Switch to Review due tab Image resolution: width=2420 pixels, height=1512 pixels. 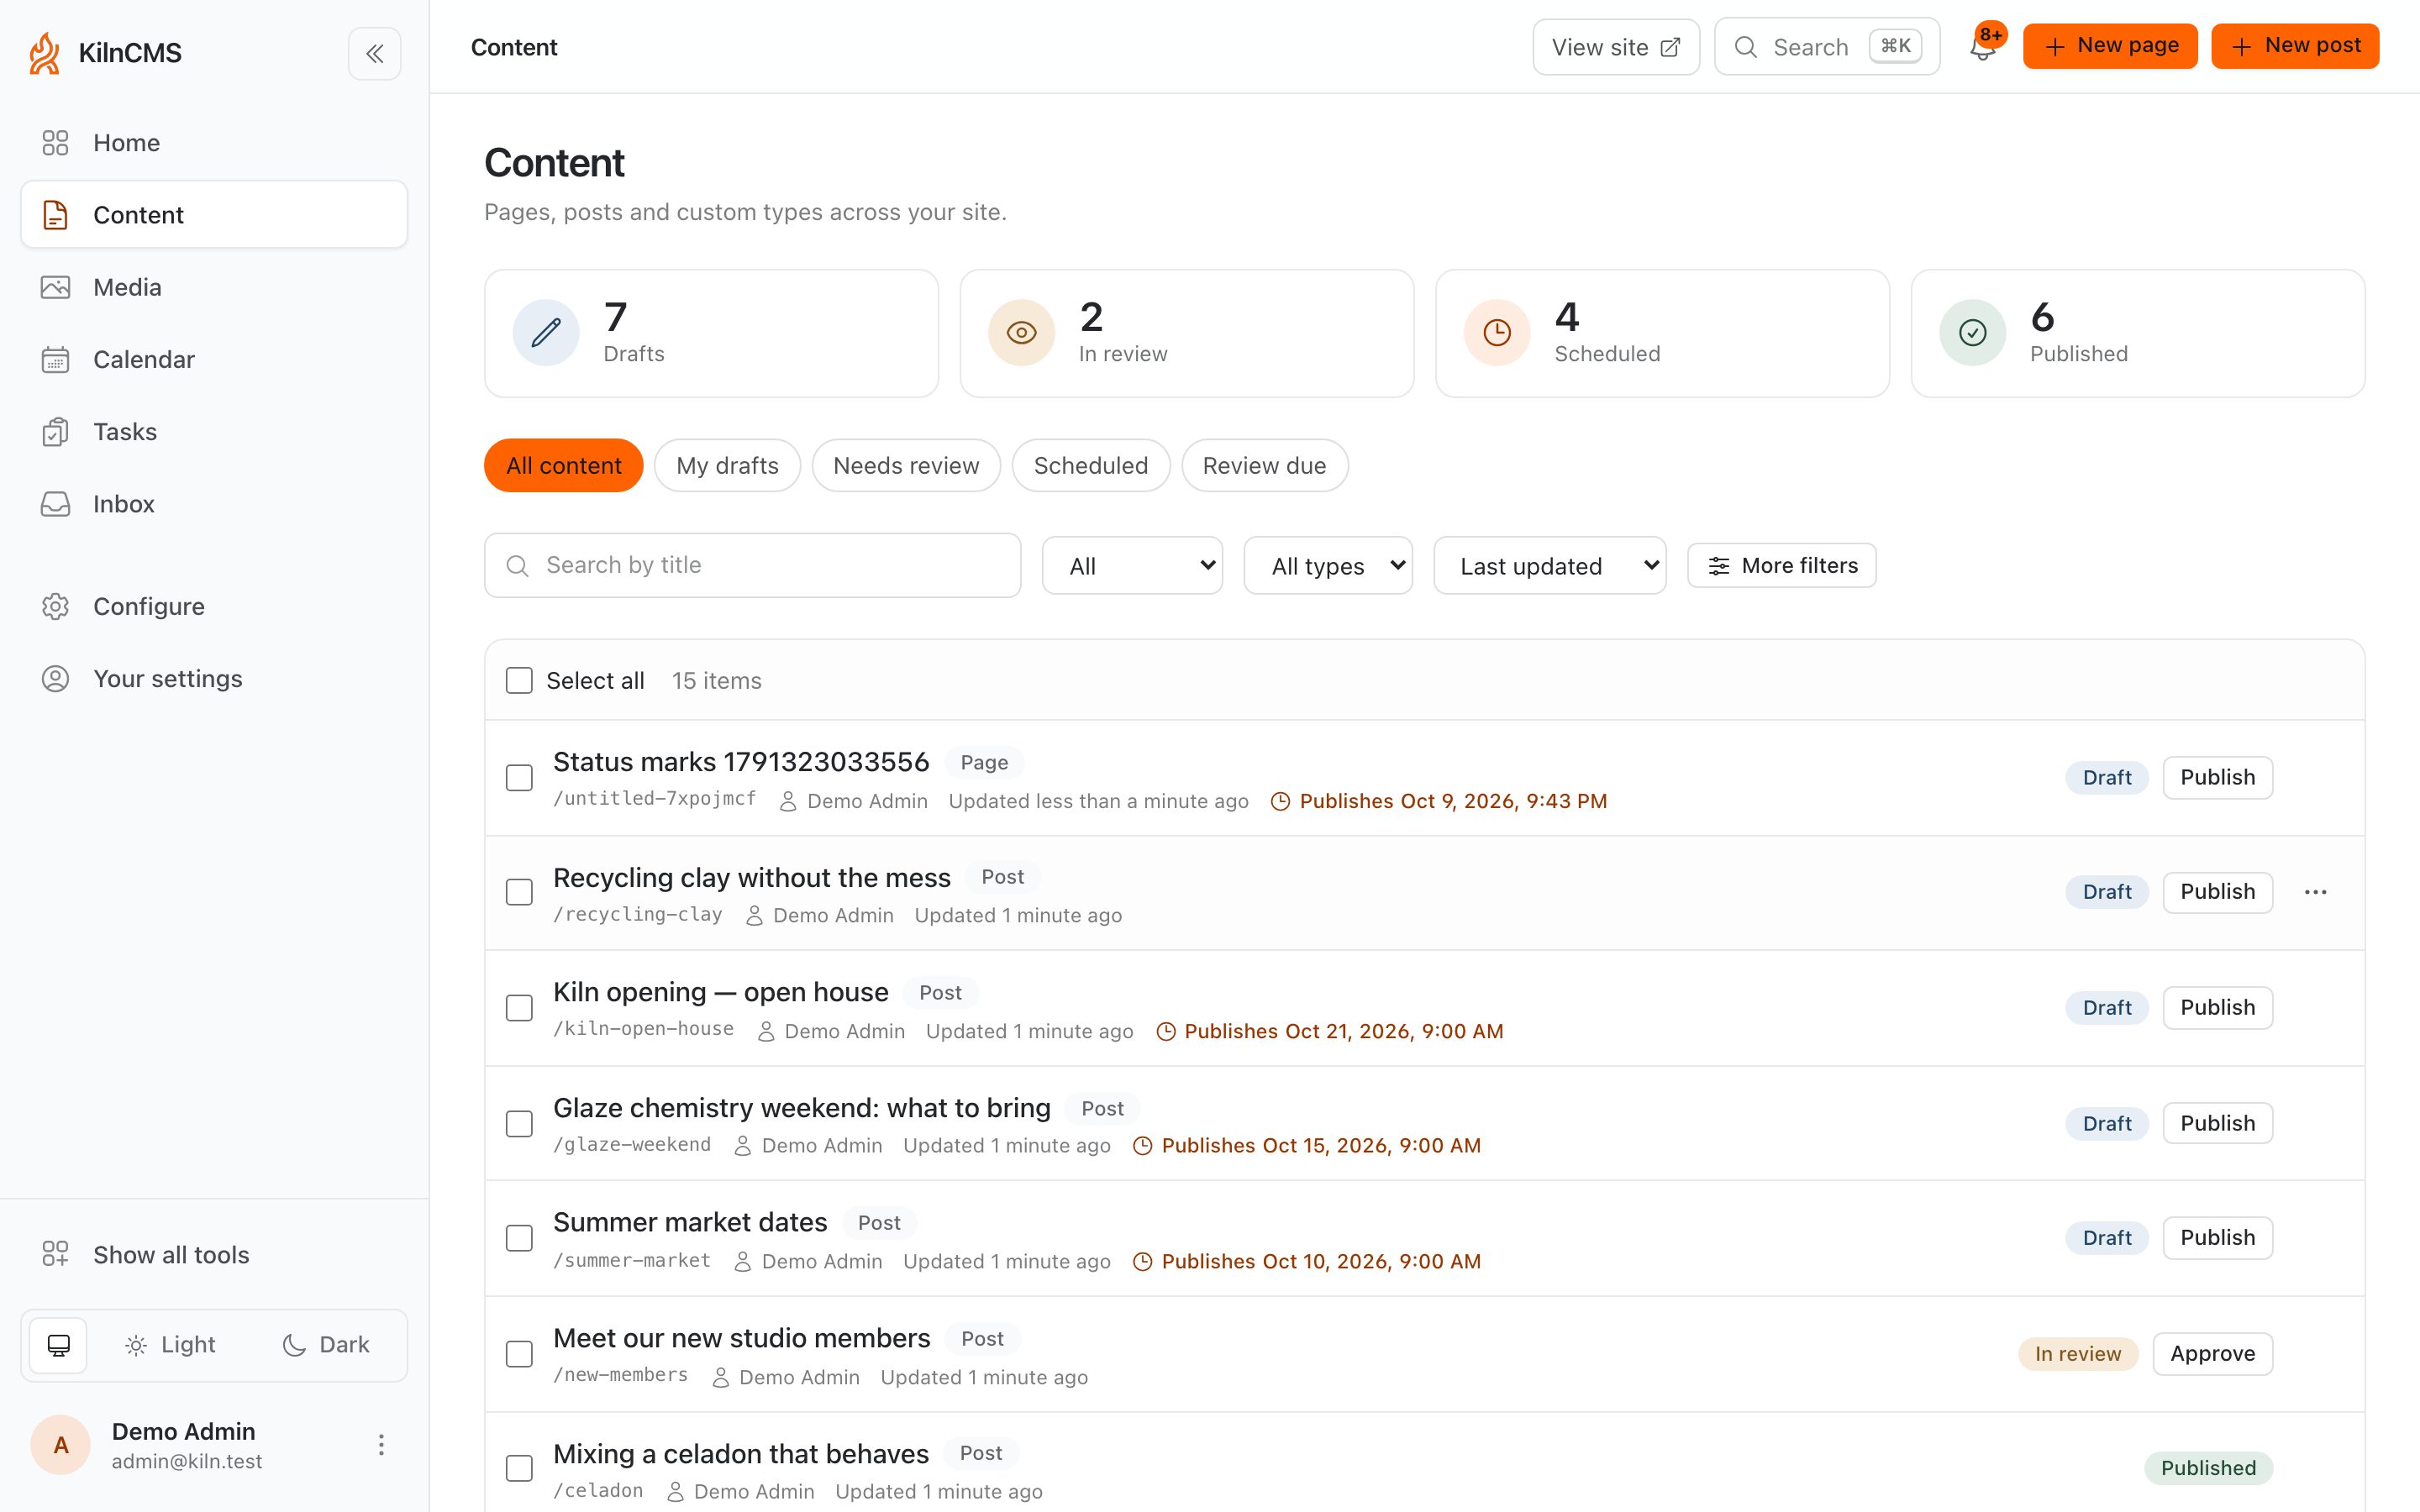coord(1264,466)
